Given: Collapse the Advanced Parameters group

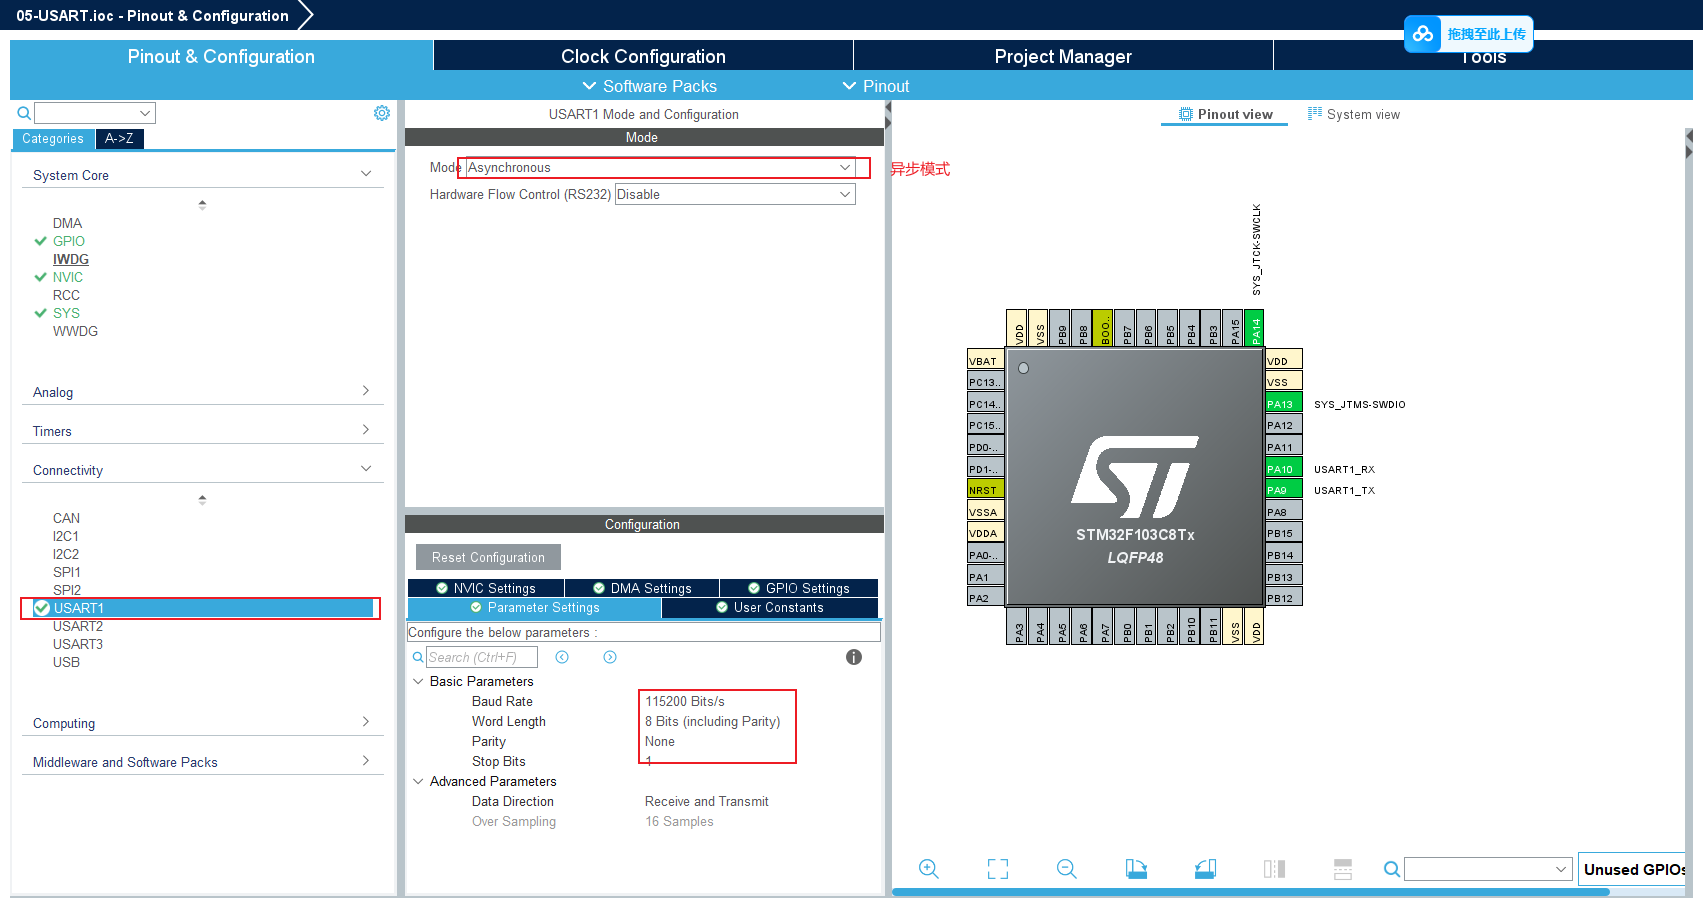Looking at the screenshot, I should pos(418,781).
